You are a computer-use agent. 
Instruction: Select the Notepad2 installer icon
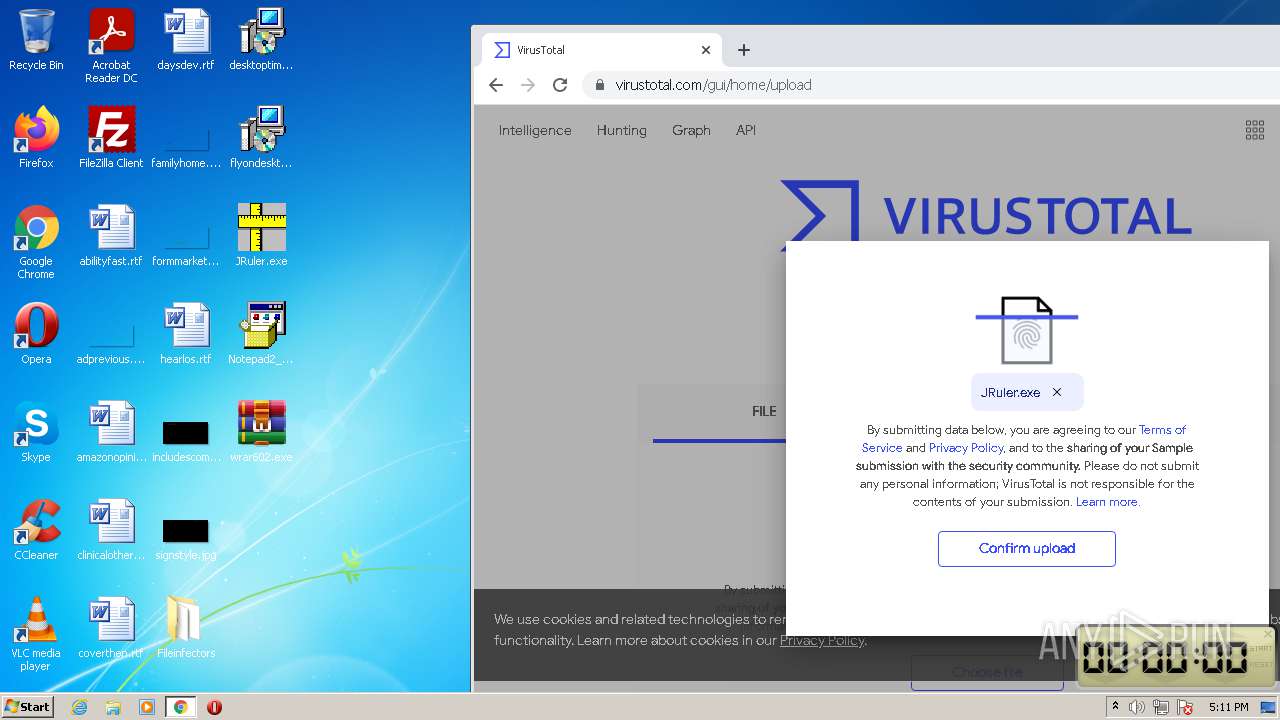coord(261,334)
